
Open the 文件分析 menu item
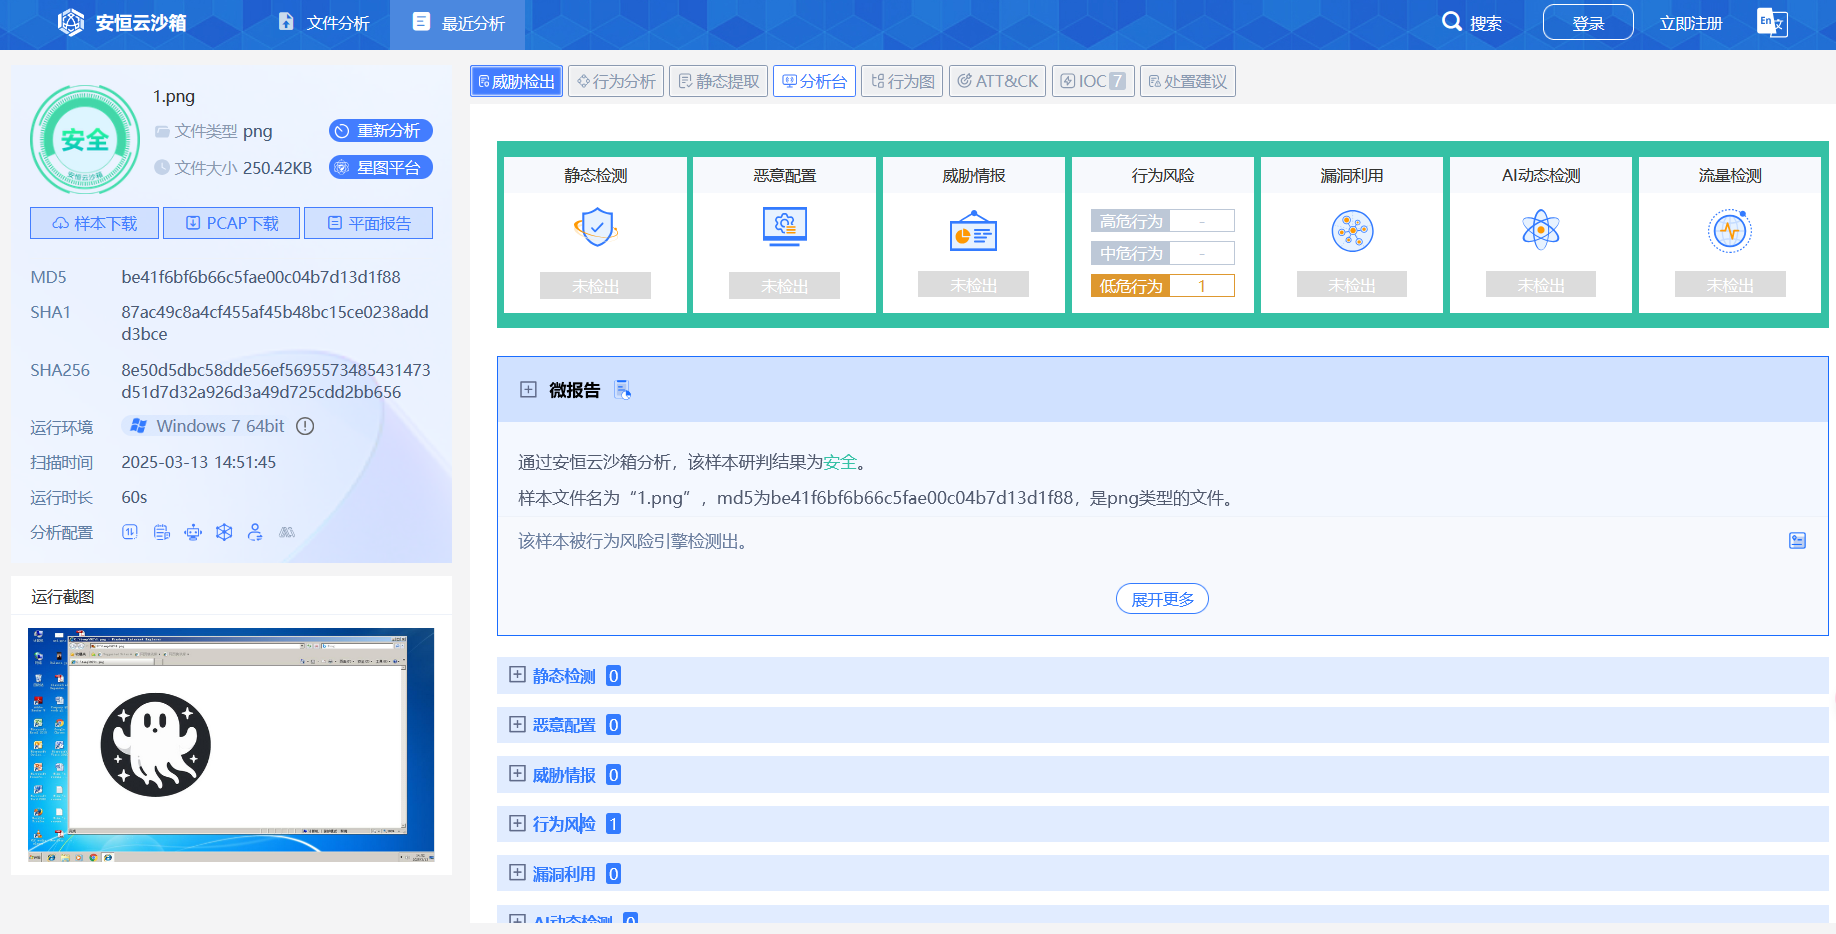point(324,23)
